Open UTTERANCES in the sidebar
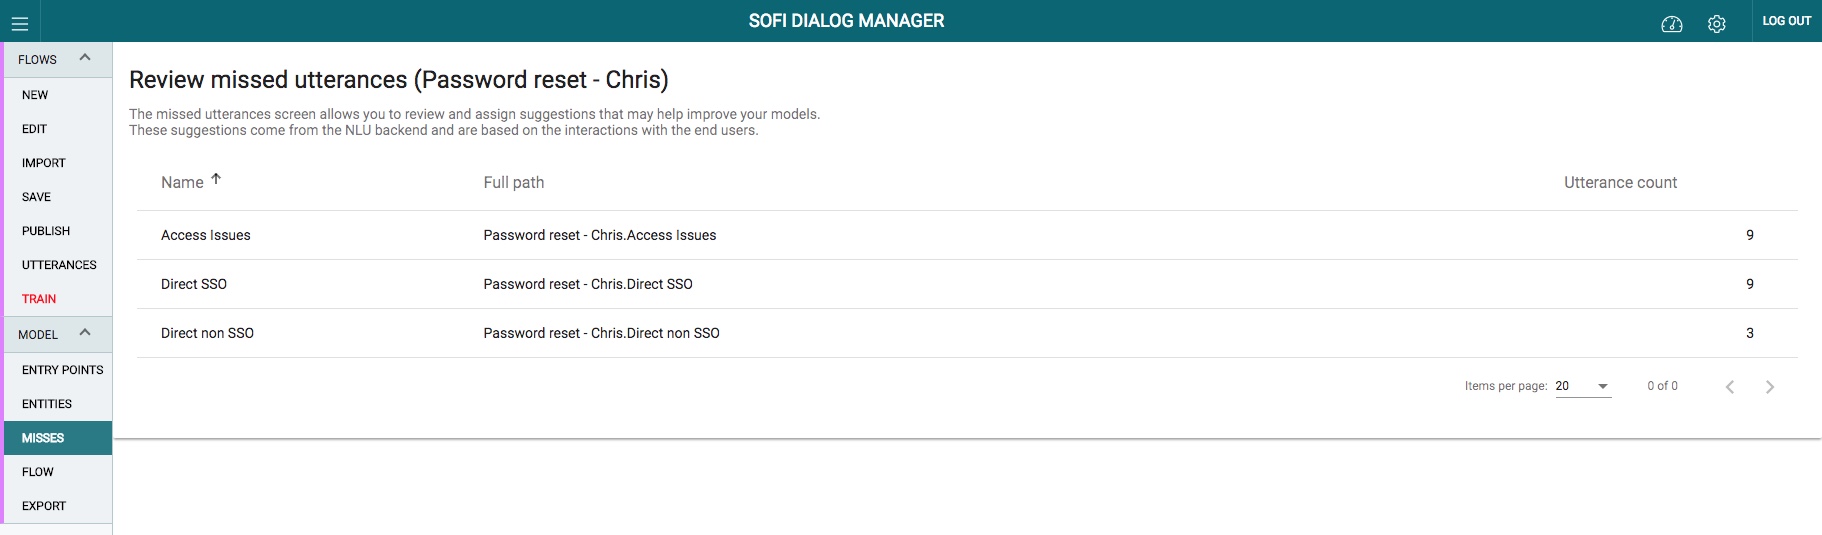The image size is (1822, 535). point(58,265)
